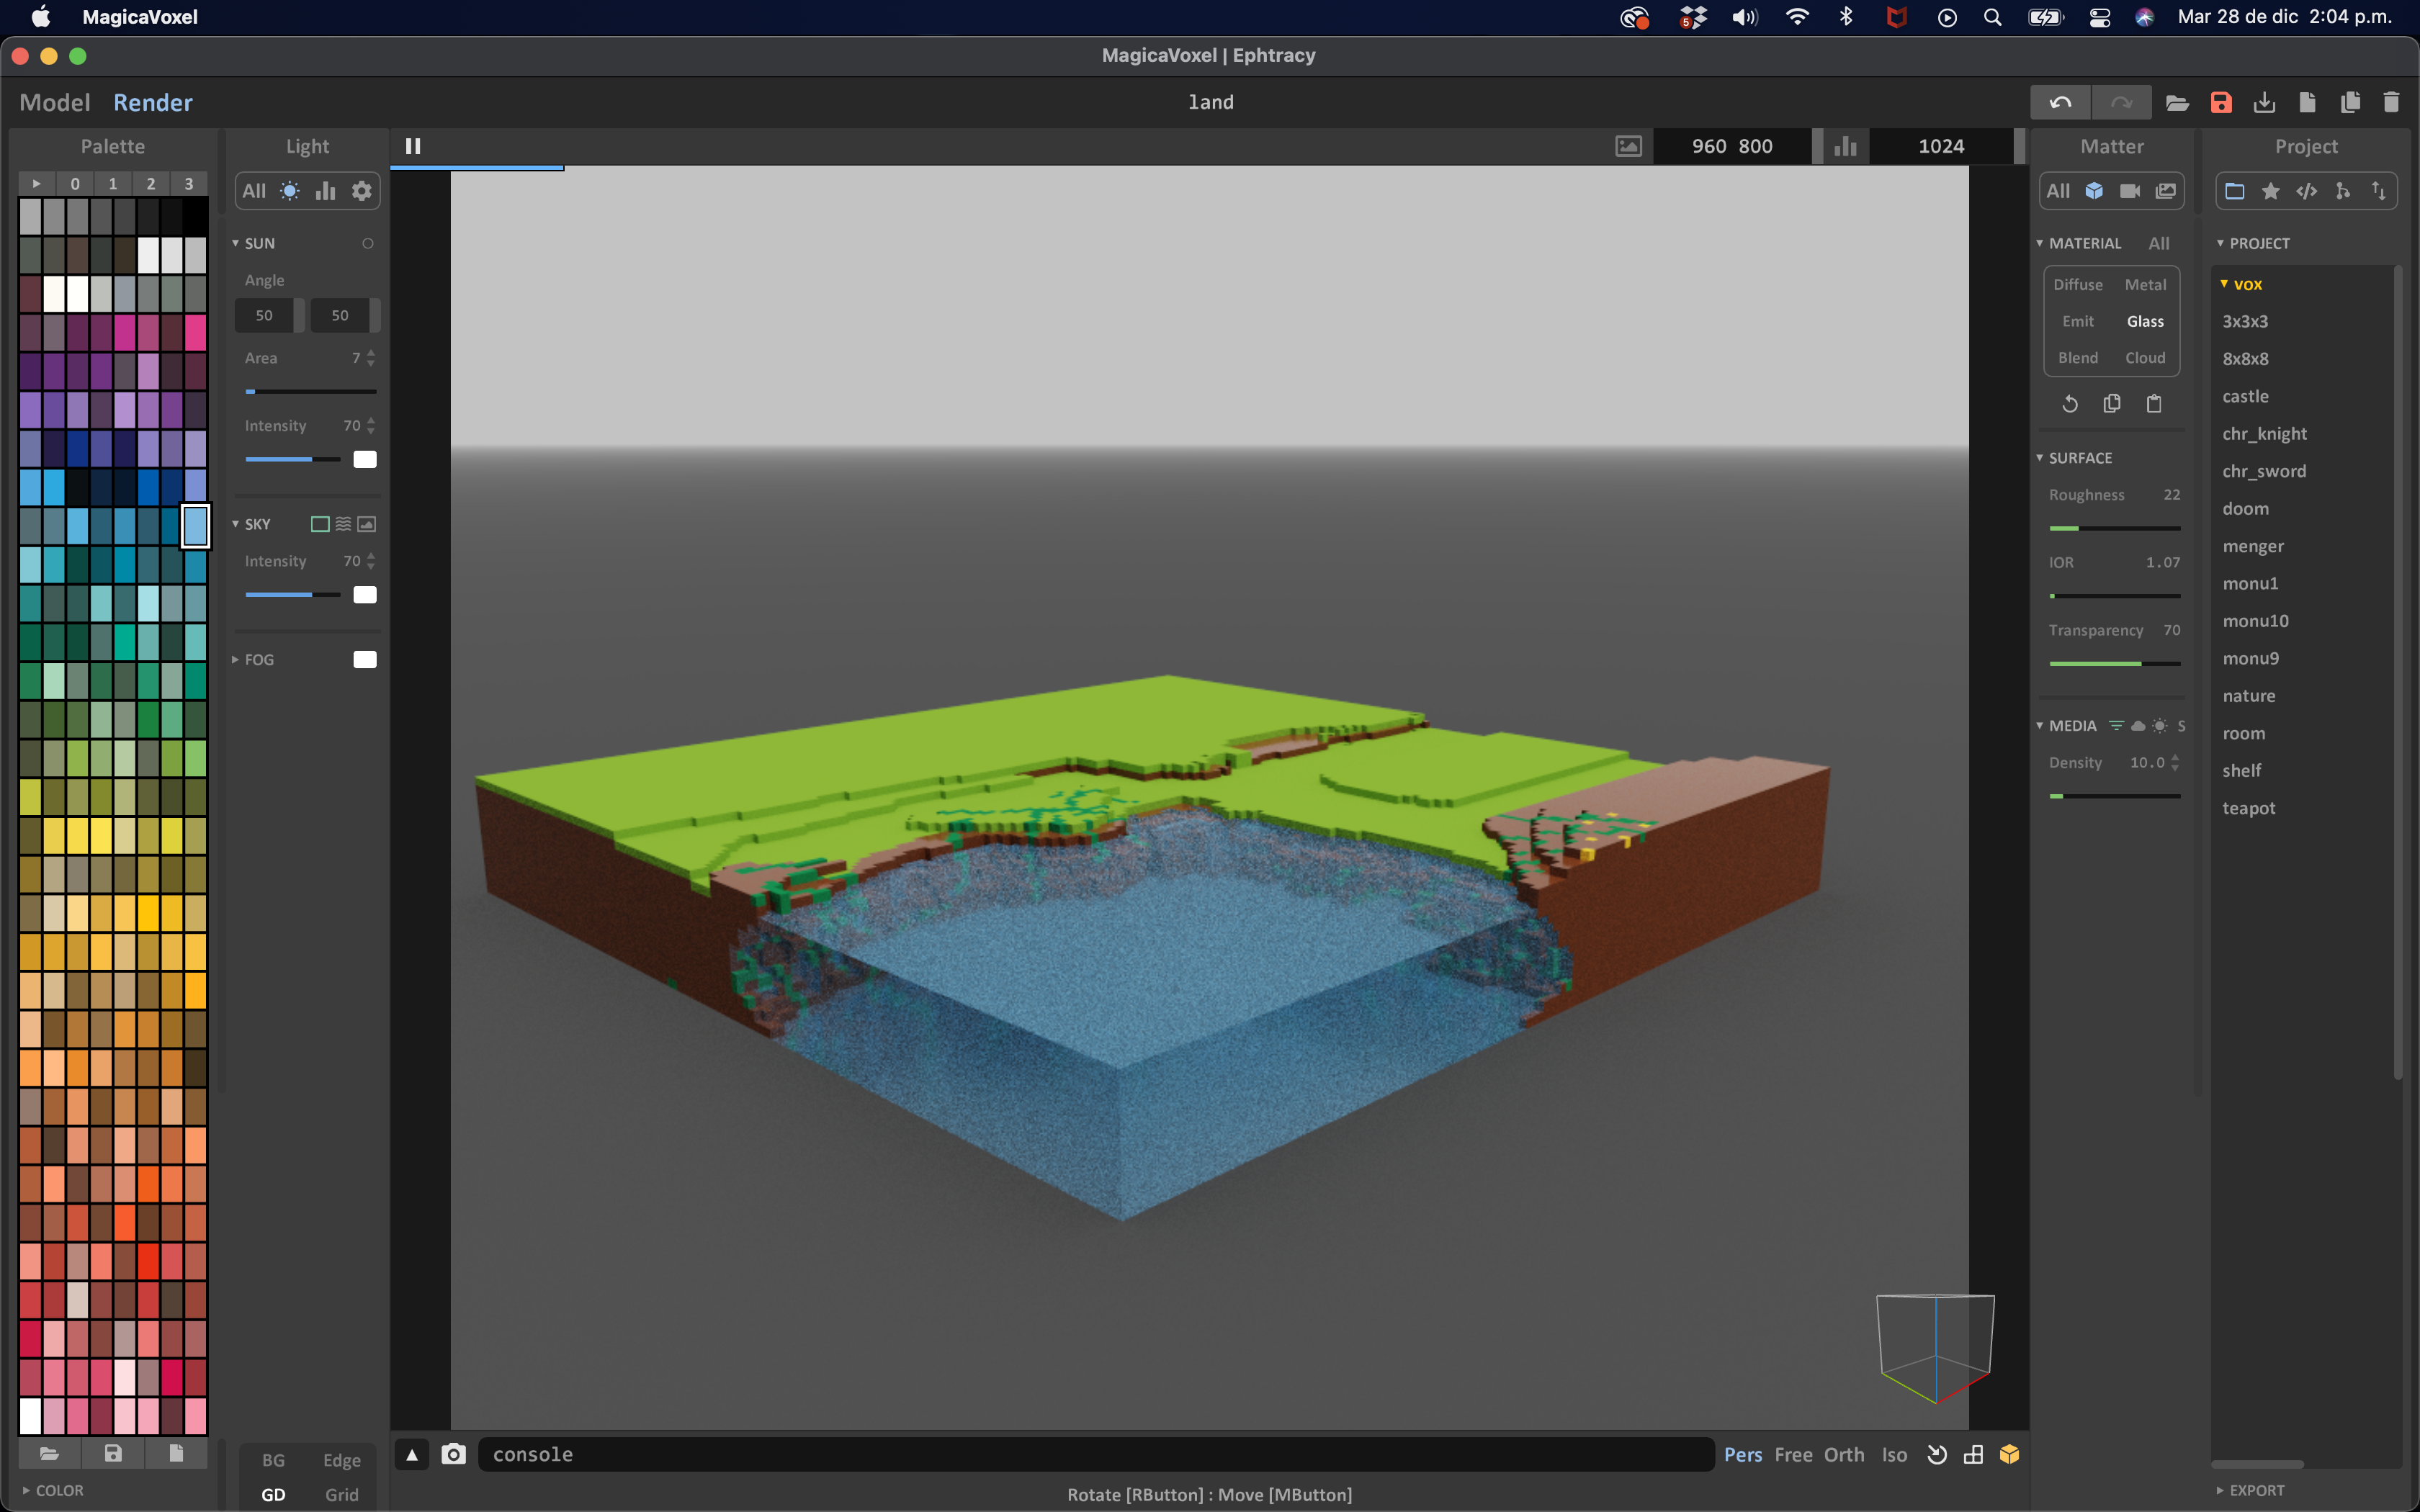The image size is (2420, 1512).
Task: Click the nature project file
Action: 2248,695
